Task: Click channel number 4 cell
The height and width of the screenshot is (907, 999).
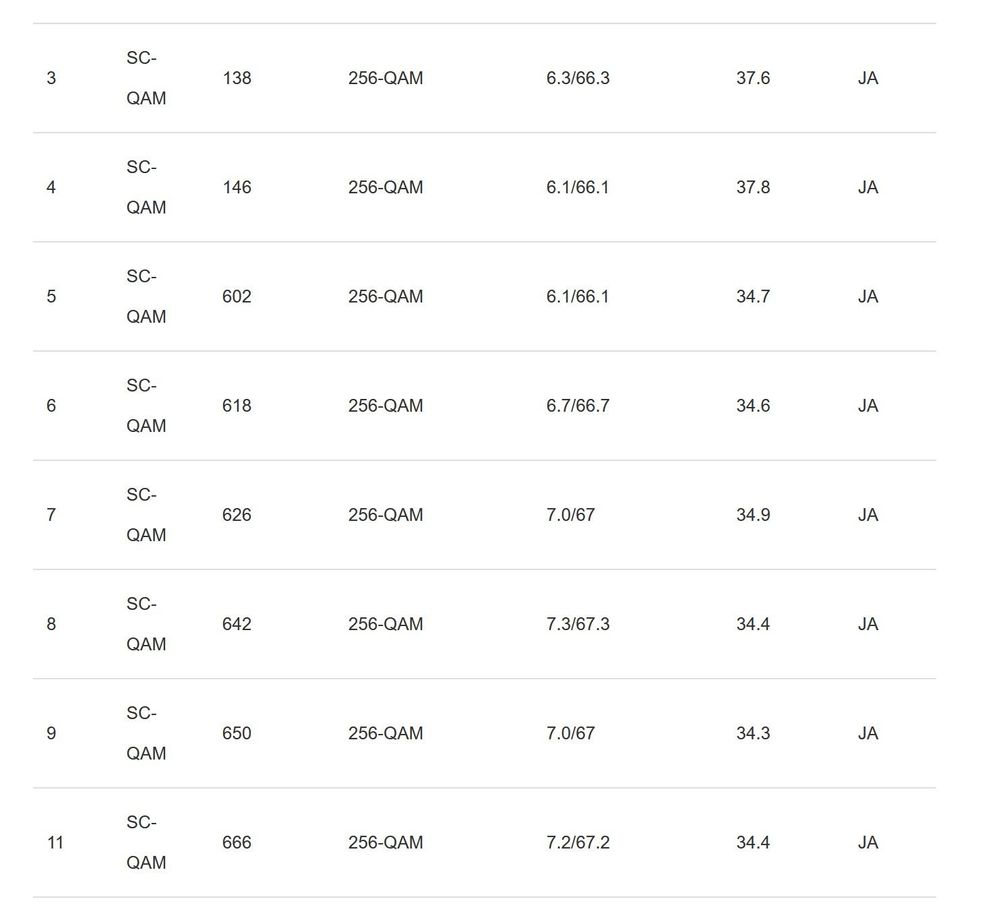Action: (x=51, y=187)
